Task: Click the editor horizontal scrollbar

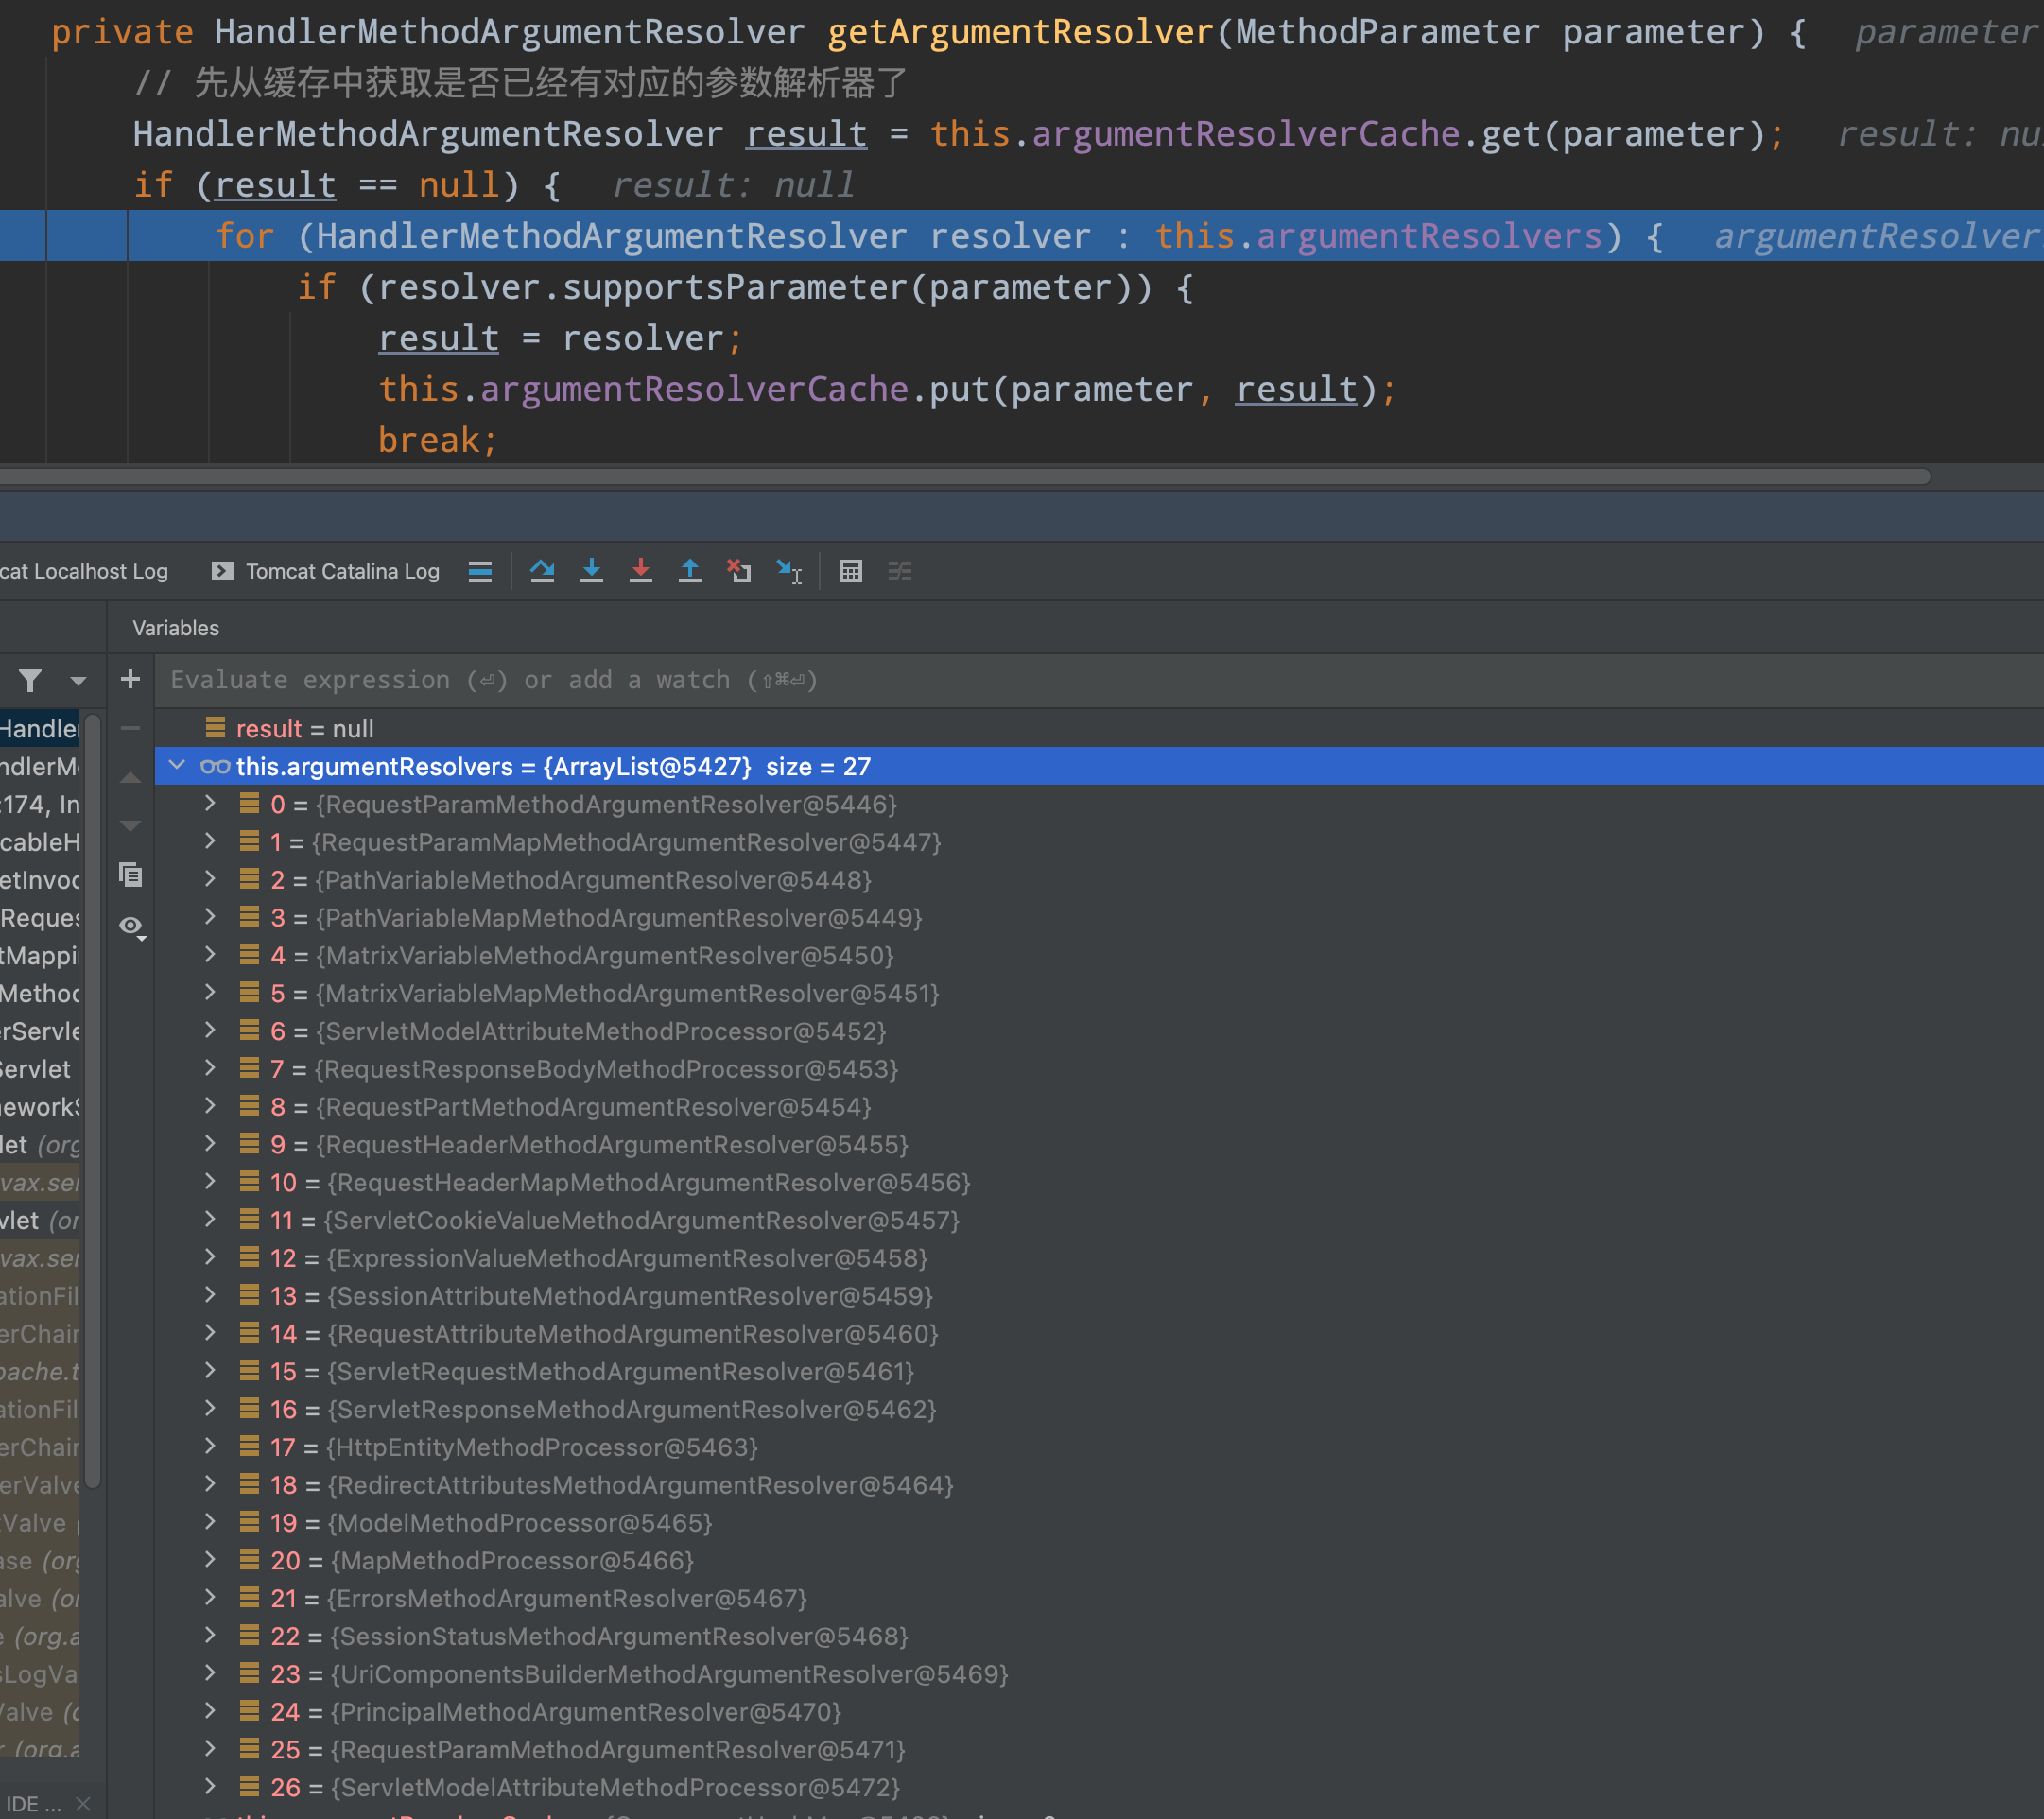Action: coord(960,477)
